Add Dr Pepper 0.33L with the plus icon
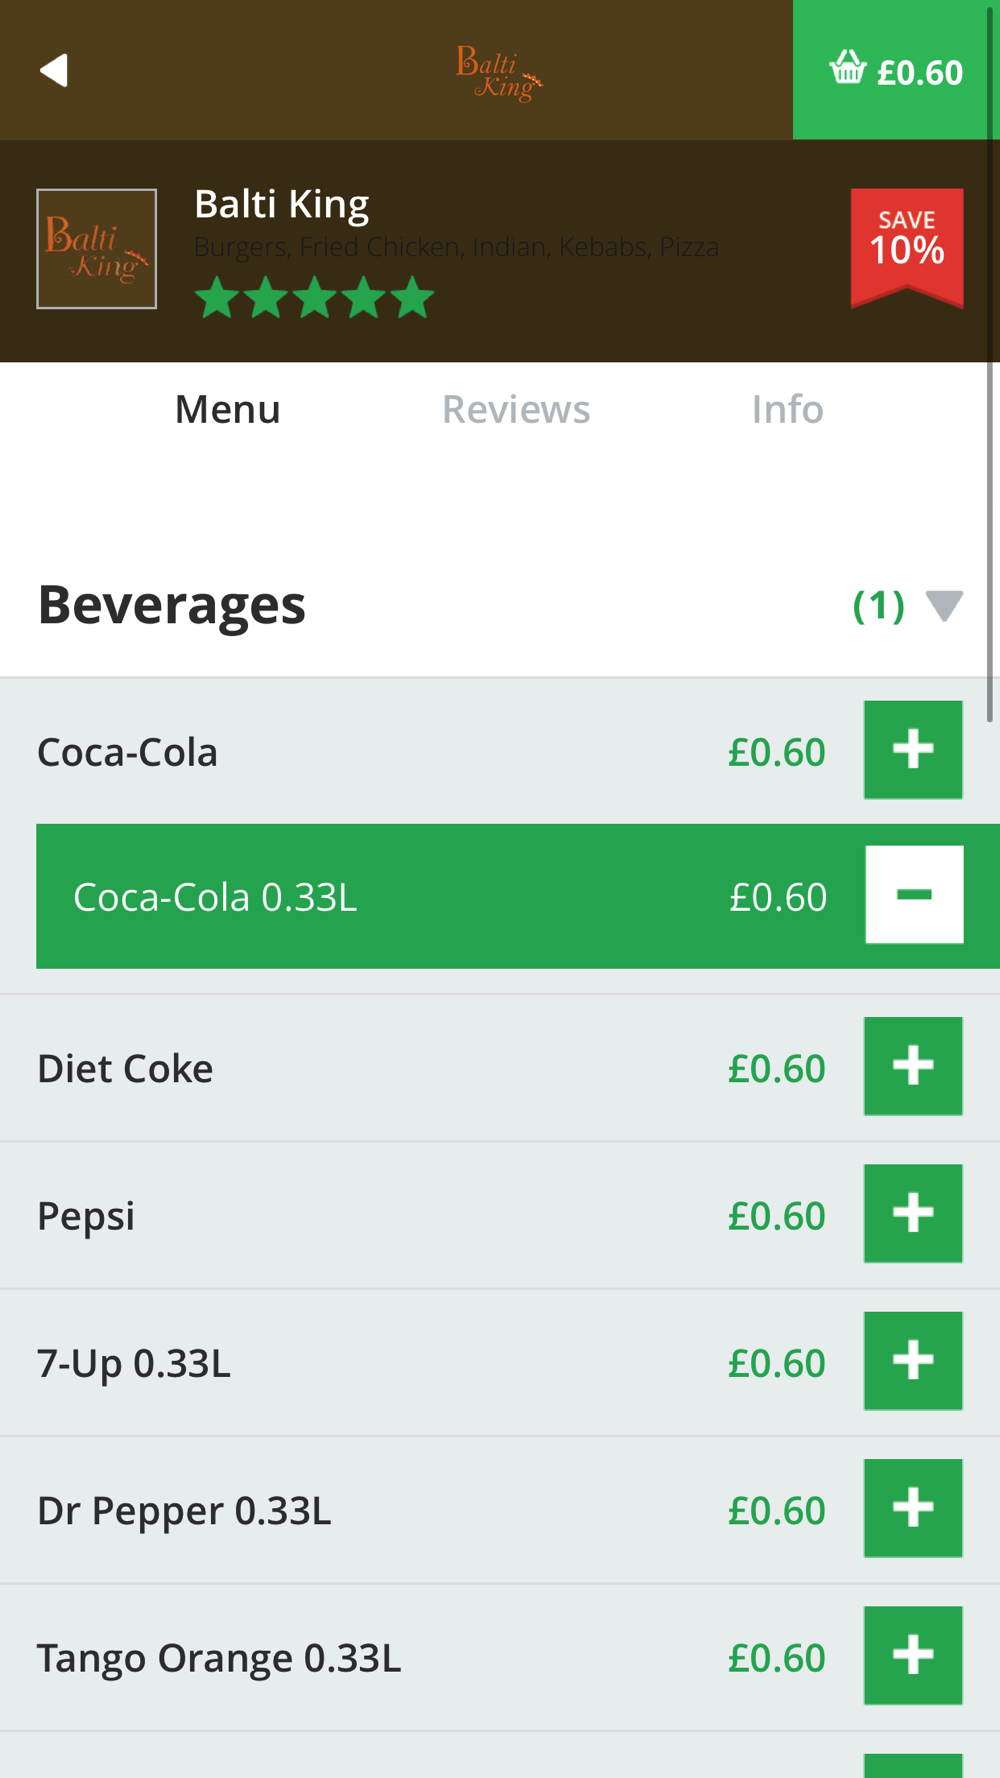The image size is (1000, 1778). pyautogui.click(x=913, y=1508)
